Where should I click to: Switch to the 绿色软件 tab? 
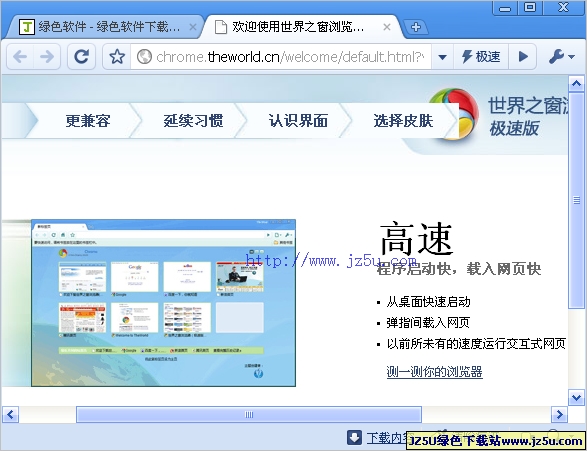tap(105, 27)
